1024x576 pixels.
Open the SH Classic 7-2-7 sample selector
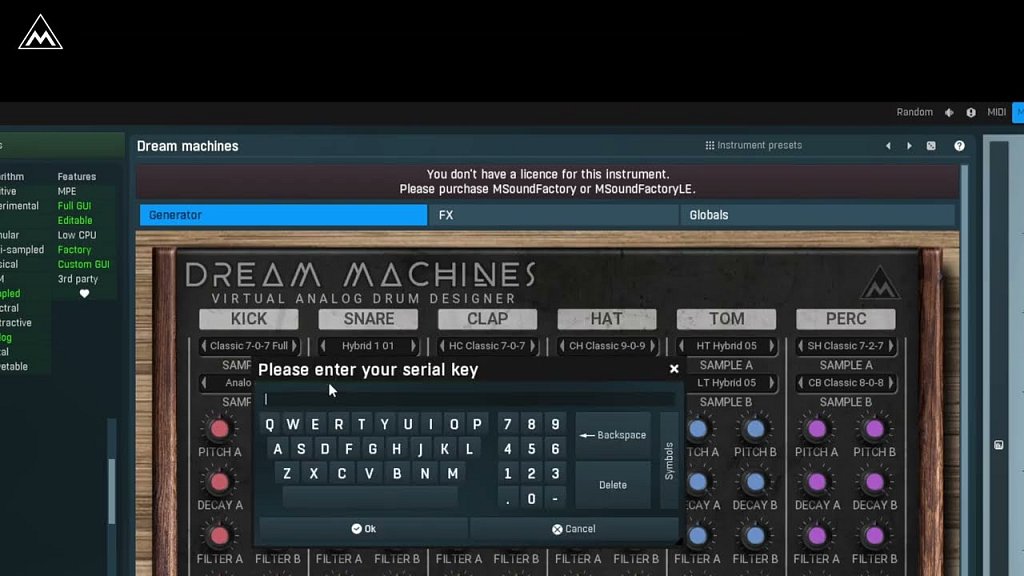(846, 346)
